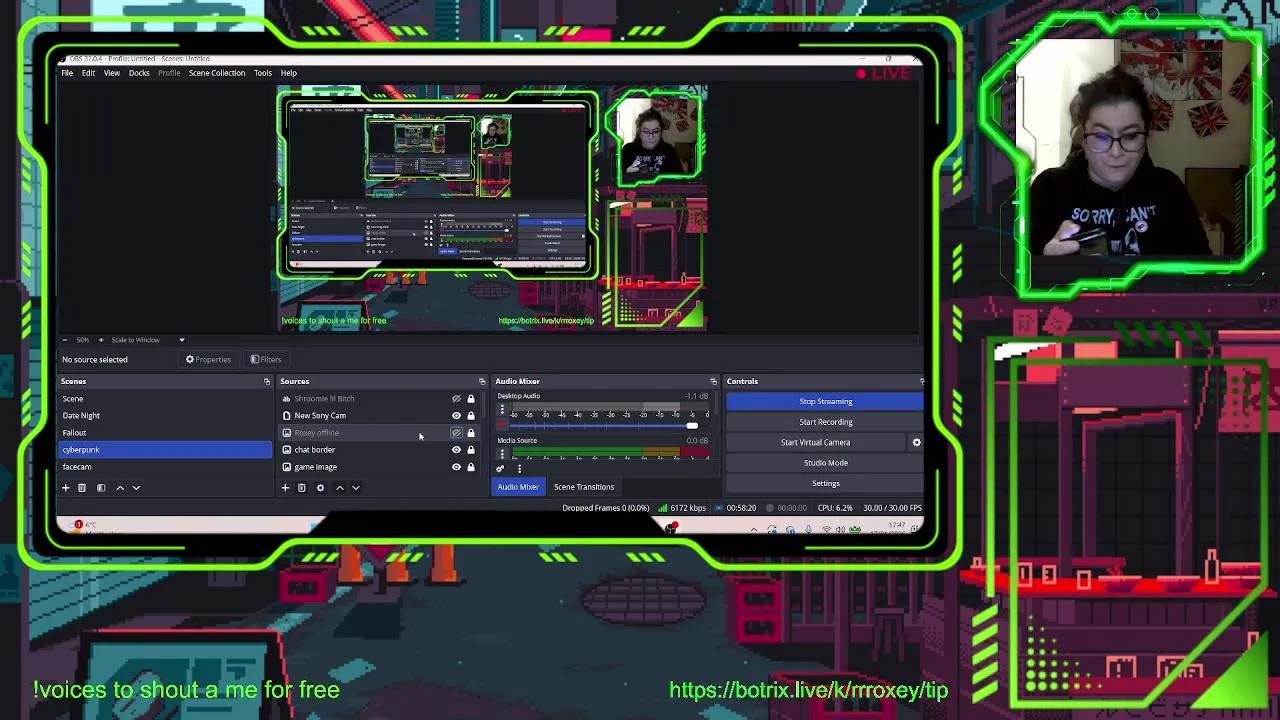The image size is (1280, 720).
Task: Click Start Recording button
Action: pyautogui.click(x=825, y=422)
